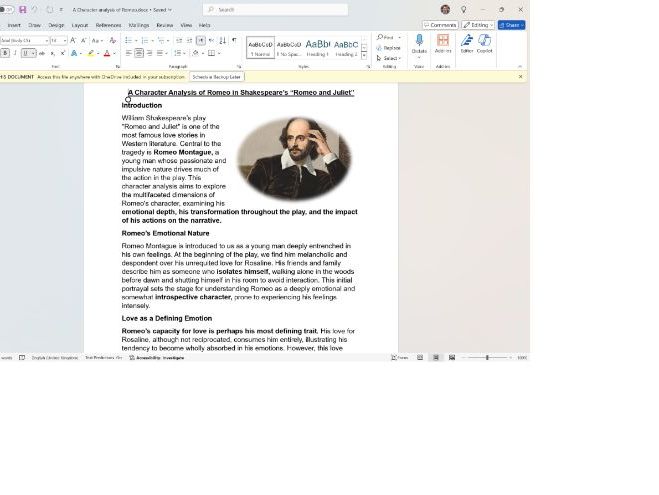
Task: Decrease font size with the smaller A
Action: tap(83, 40)
